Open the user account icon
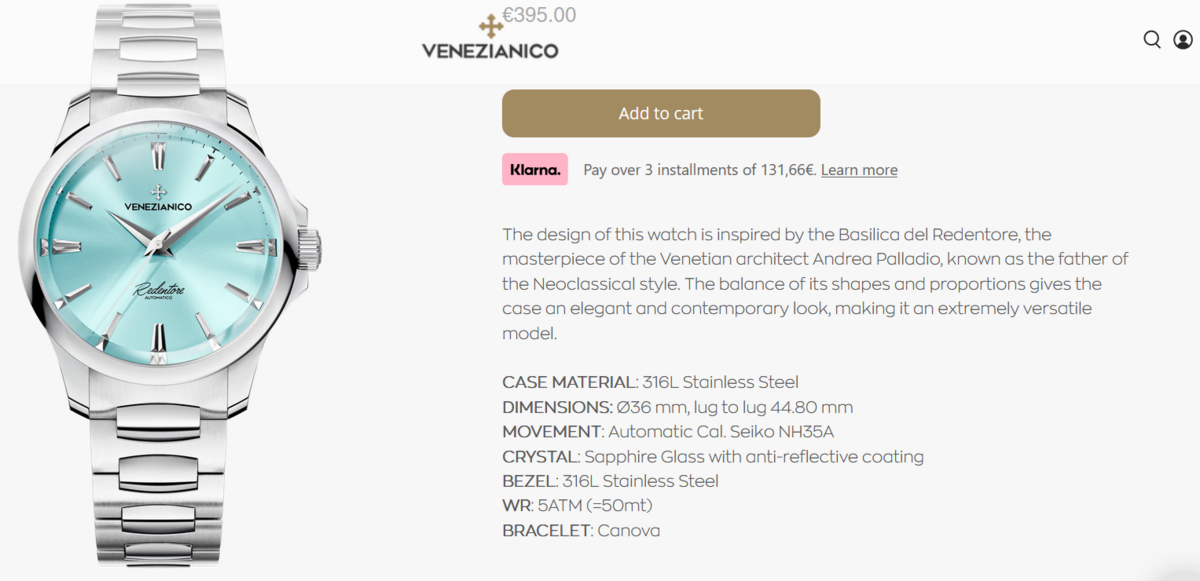The image size is (1200, 581). 1183,39
